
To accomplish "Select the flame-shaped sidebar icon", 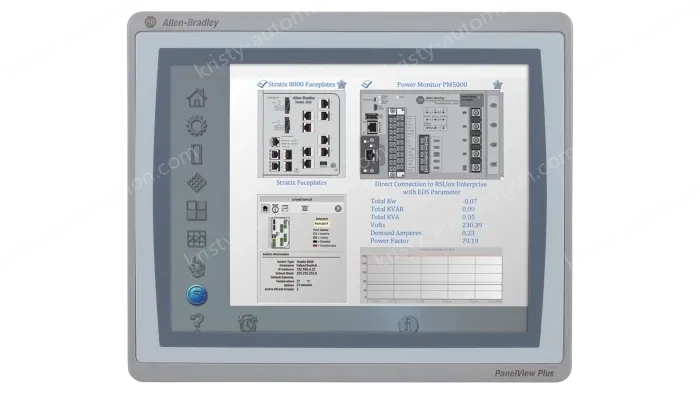I will (196, 267).
